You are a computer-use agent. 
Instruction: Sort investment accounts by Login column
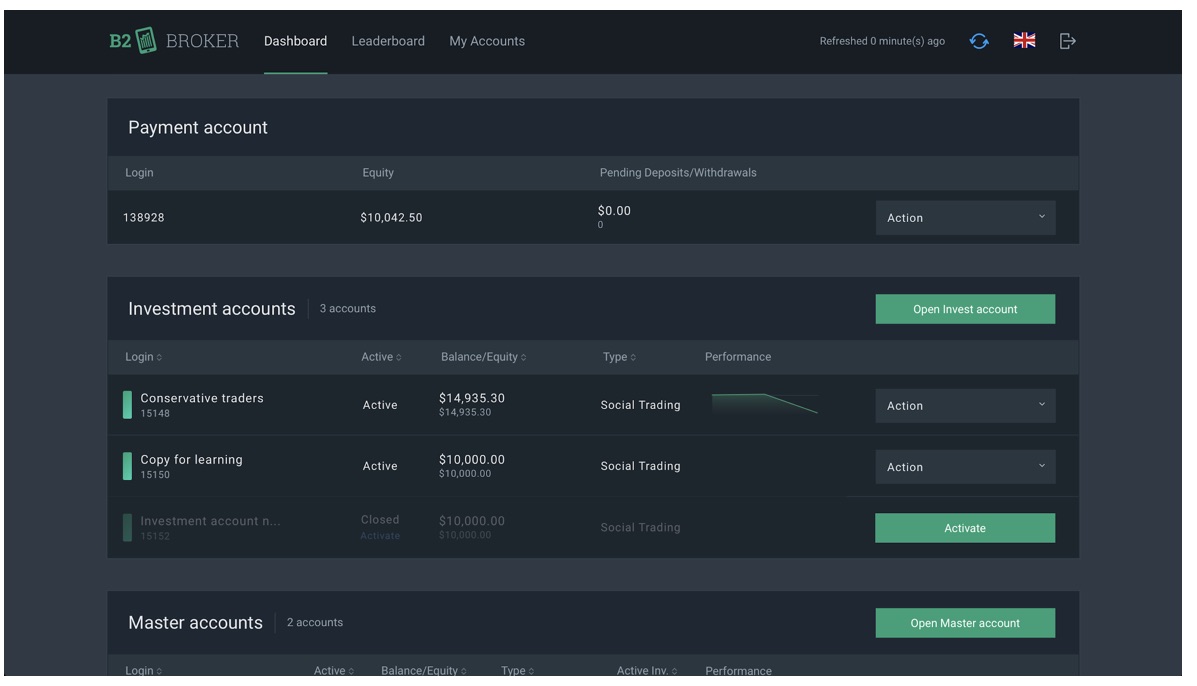[143, 357]
